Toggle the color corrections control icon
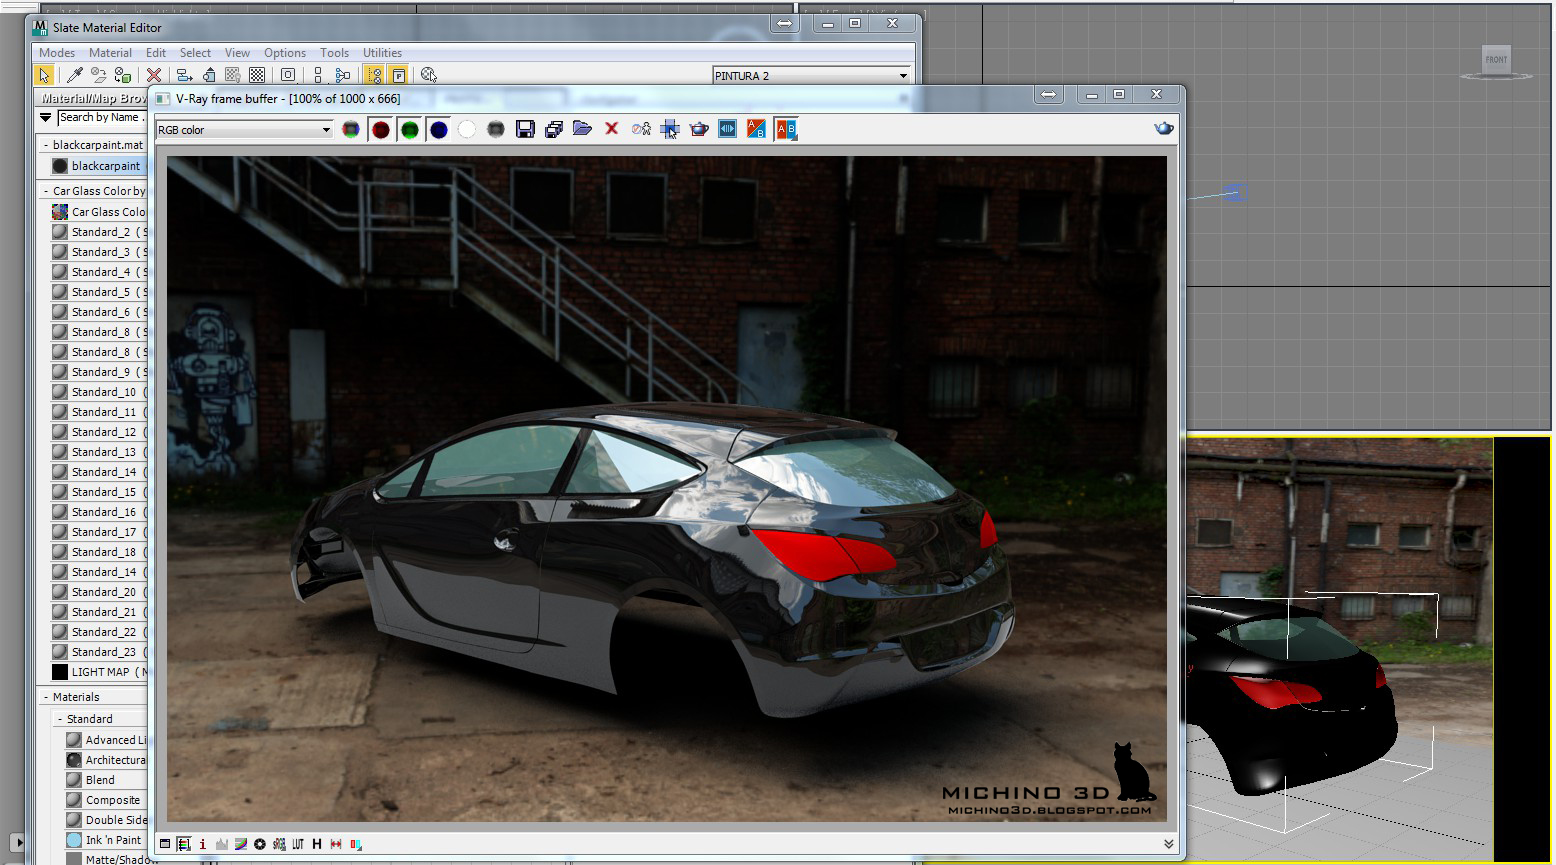This screenshot has height=865, width=1556. [x=183, y=844]
